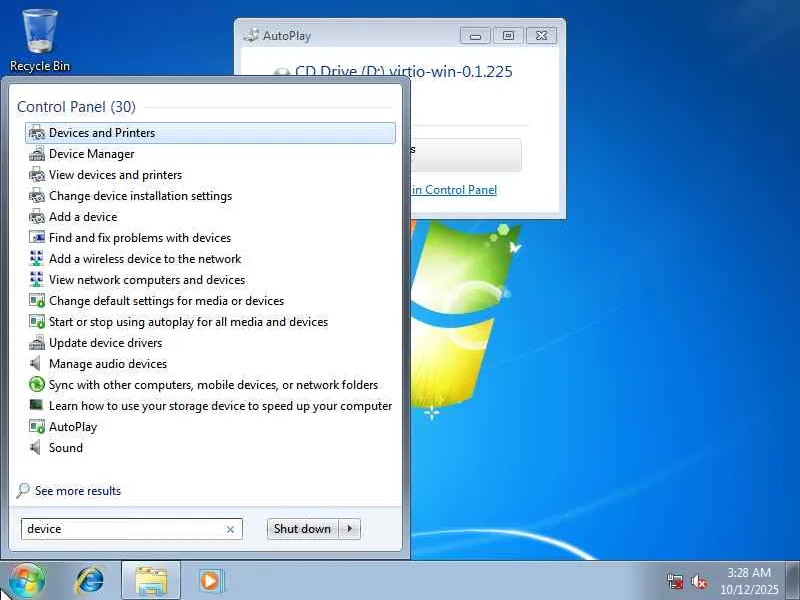Click the Find and fix problems icon
This screenshot has width=800, height=600.
click(37, 238)
